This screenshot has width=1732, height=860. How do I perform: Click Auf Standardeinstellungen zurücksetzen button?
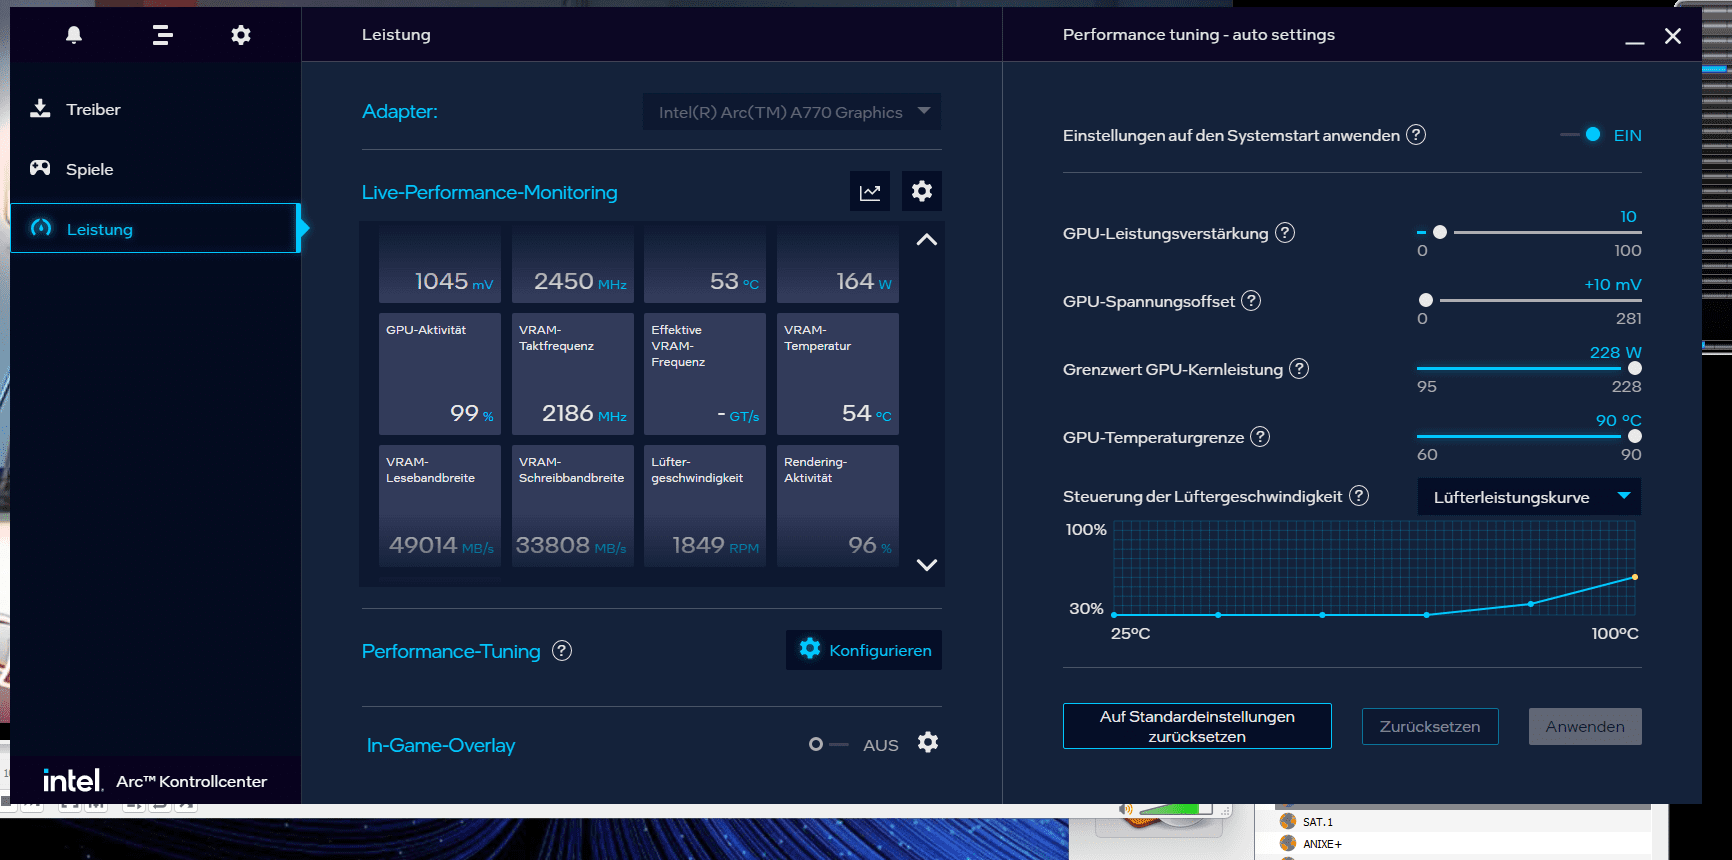(x=1197, y=726)
